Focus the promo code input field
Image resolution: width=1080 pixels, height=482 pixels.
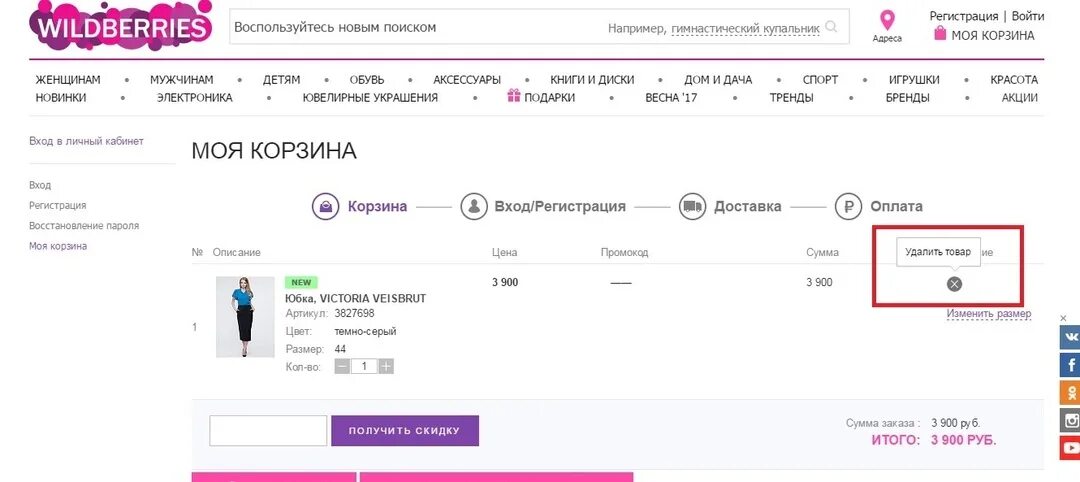click(268, 430)
